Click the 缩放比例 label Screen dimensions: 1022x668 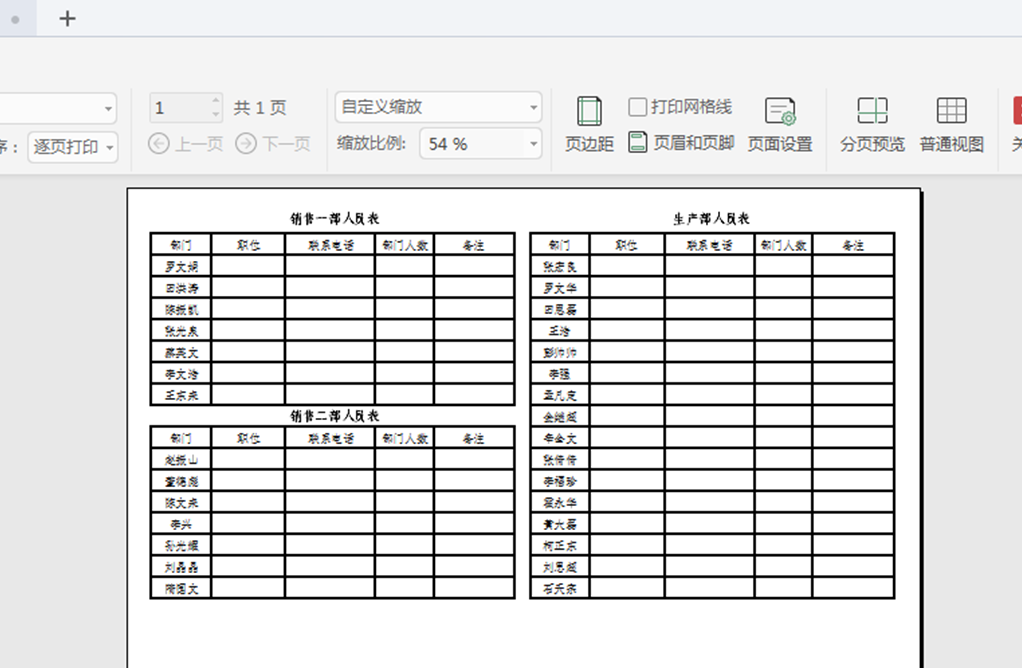[372, 143]
